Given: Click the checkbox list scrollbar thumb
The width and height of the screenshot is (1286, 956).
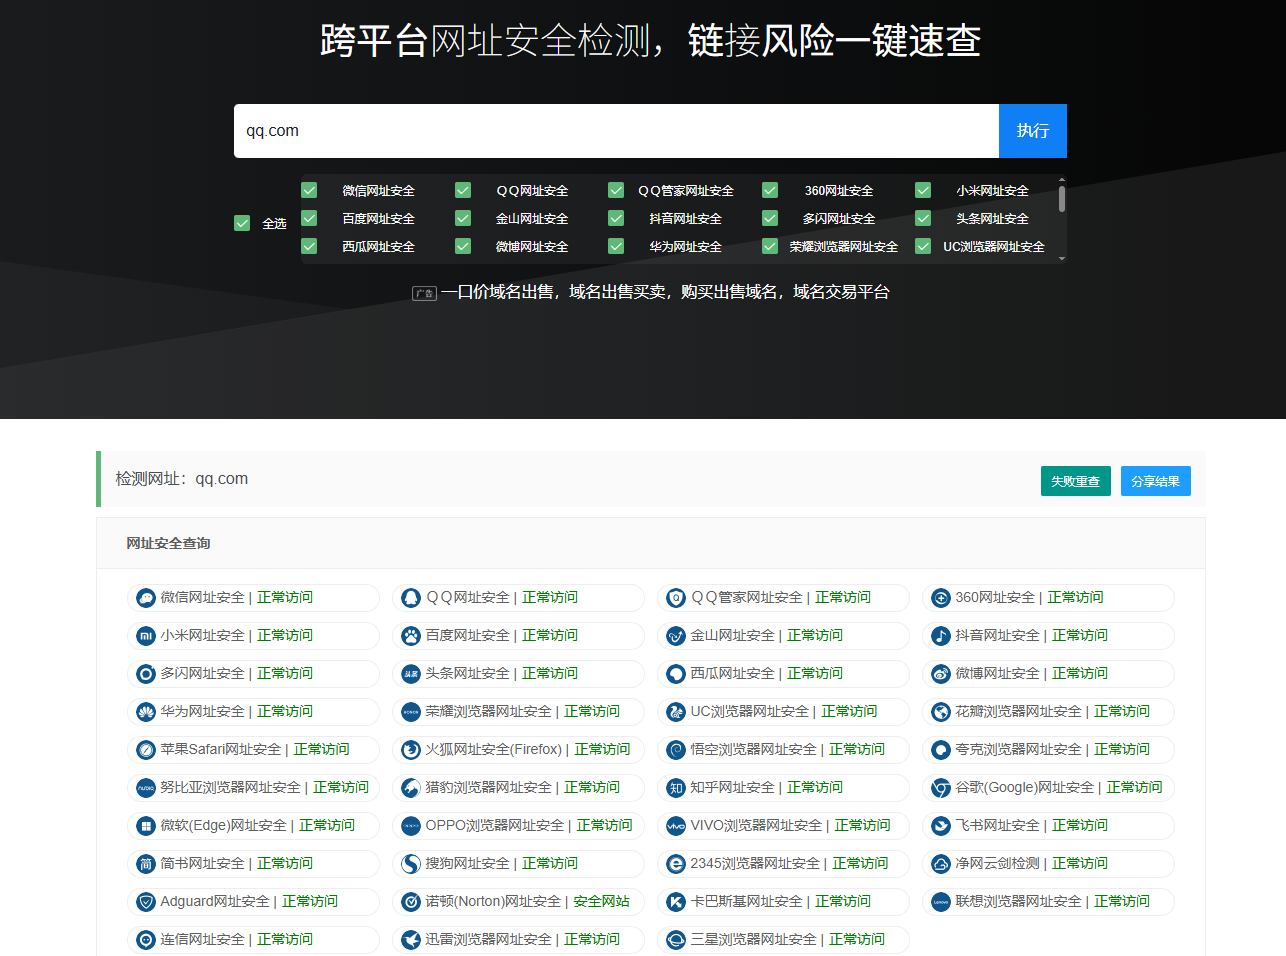Looking at the screenshot, I should pyautogui.click(x=1062, y=197).
